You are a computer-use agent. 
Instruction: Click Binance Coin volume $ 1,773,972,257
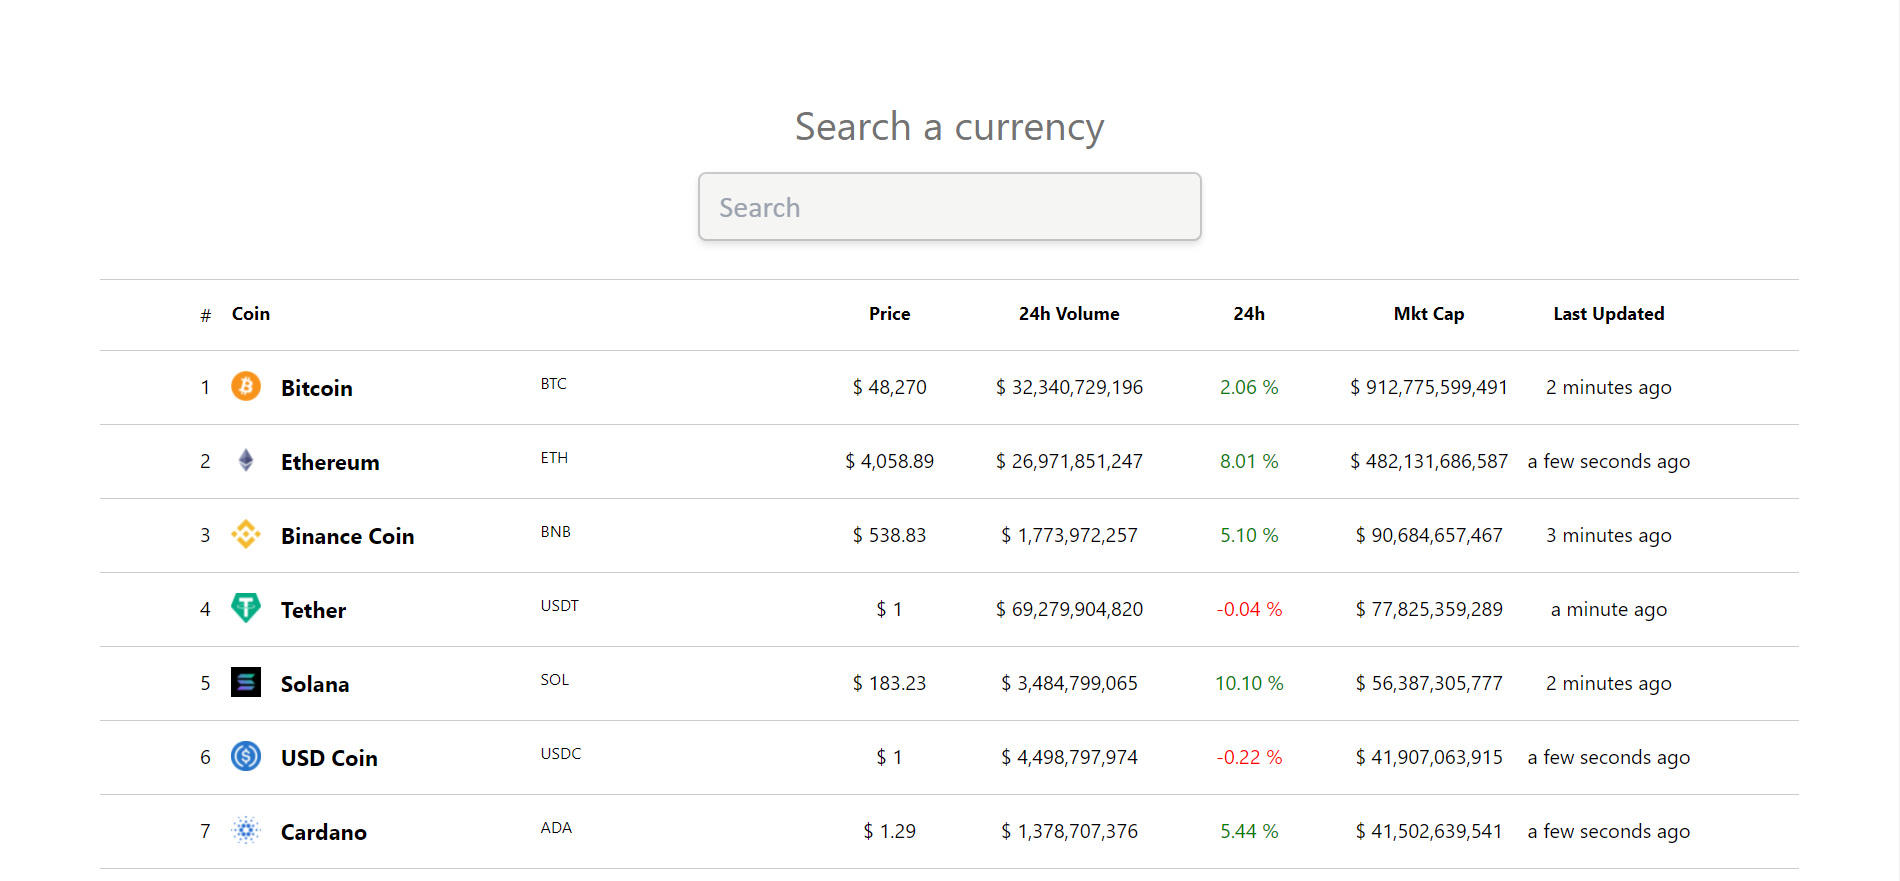(1069, 535)
